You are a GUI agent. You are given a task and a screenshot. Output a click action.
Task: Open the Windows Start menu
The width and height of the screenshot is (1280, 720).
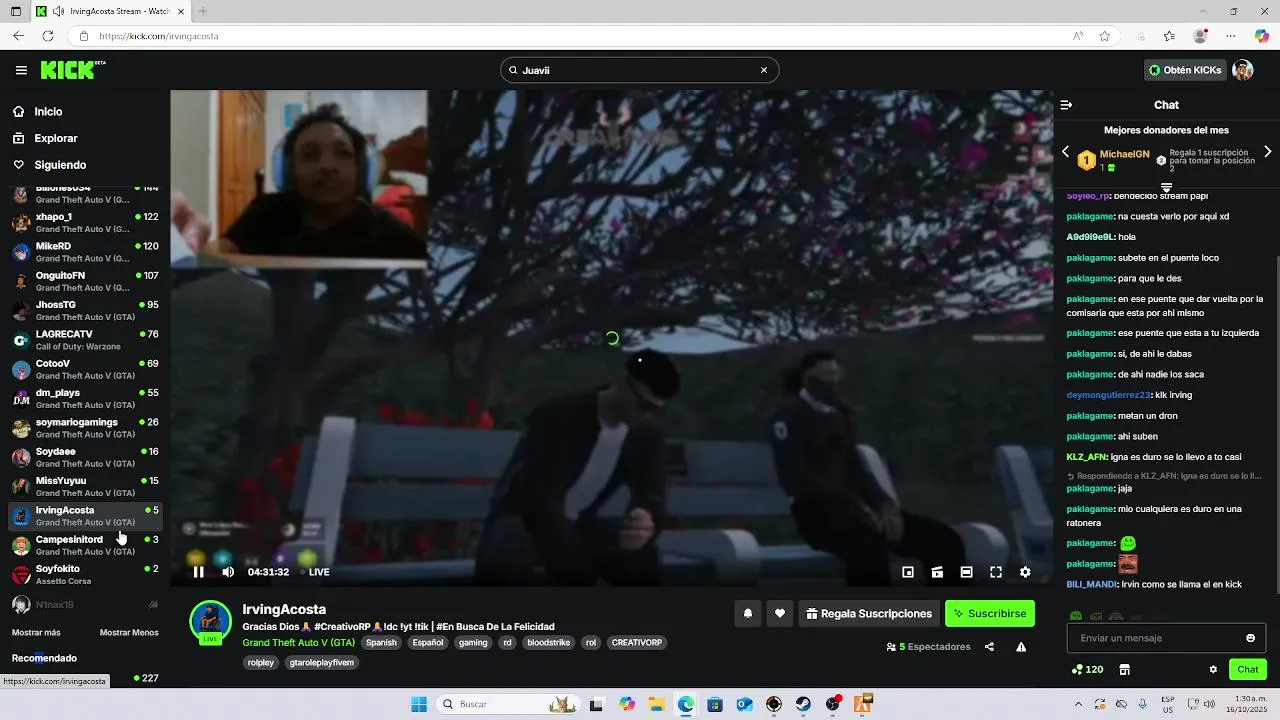pos(419,704)
